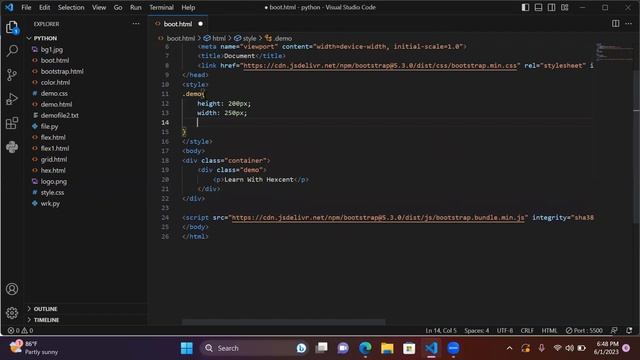Image resolution: width=640 pixels, height=360 pixels.
Task: Expand the OUTLINE section
Action: pyautogui.click(x=45, y=309)
